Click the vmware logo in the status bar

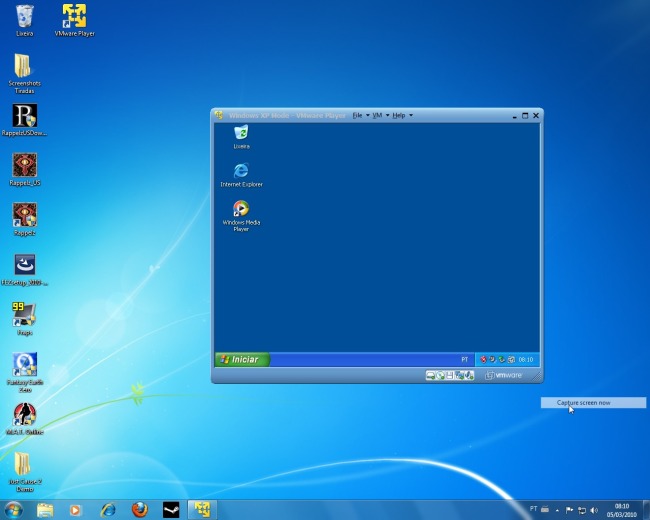click(x=504, y=375)
